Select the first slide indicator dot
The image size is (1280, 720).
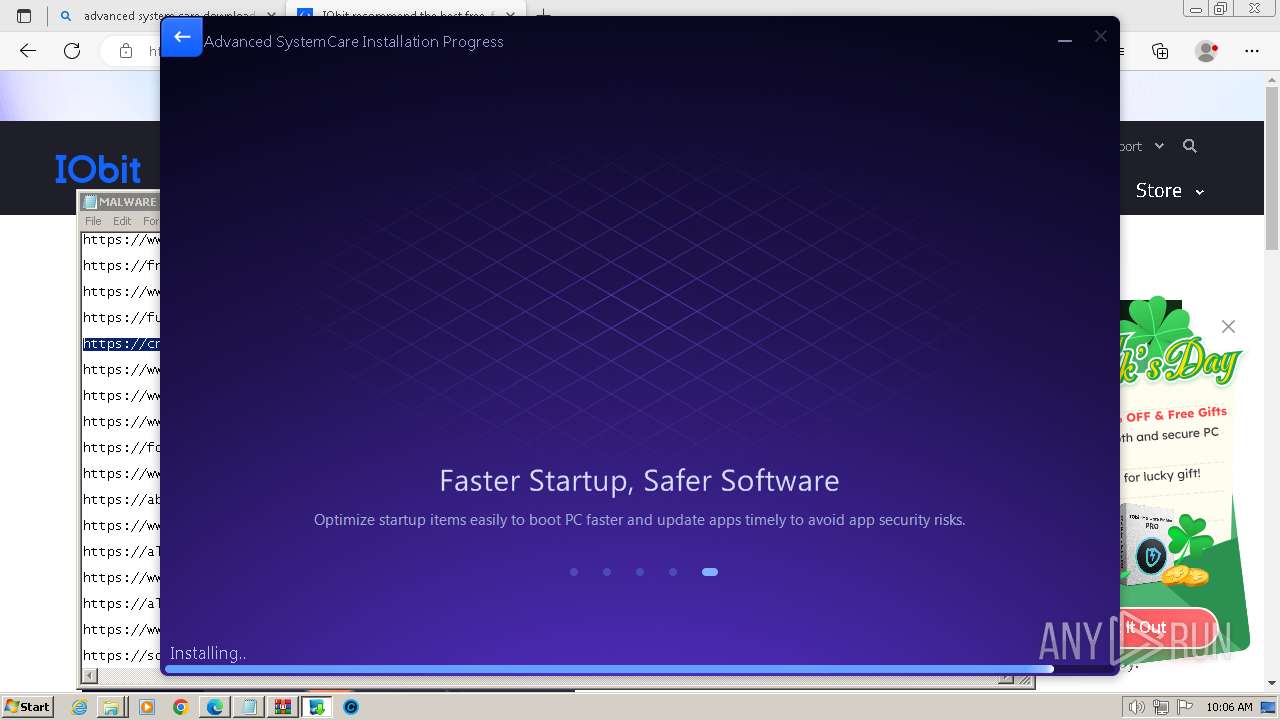coord(574,572)
